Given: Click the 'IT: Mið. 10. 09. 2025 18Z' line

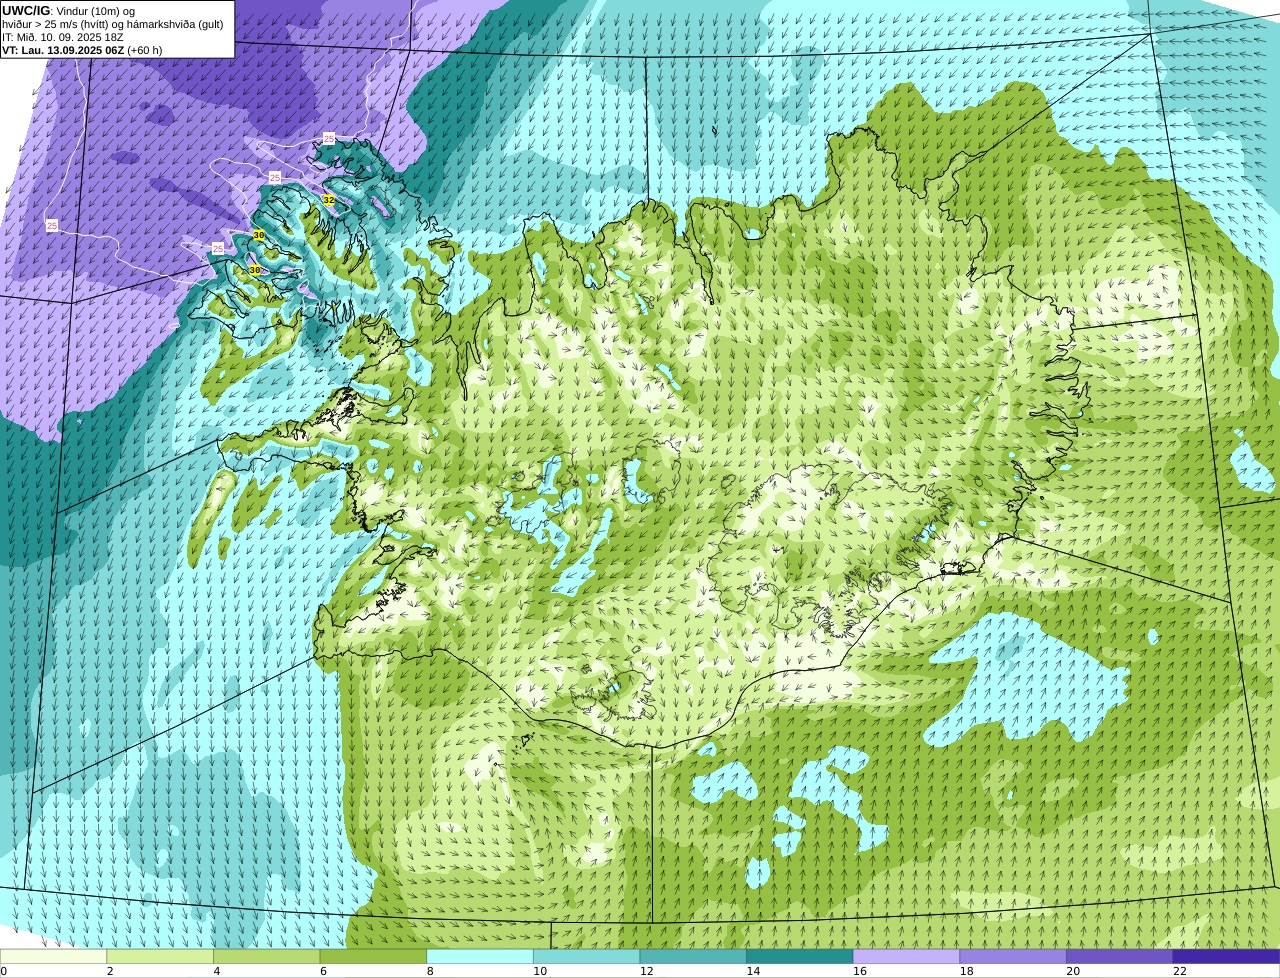Looking at the screenshot, I should [63, 37].
